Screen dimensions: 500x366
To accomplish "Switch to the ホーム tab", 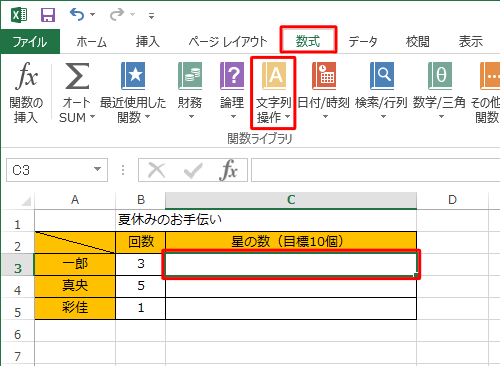I will pos(92,42).
